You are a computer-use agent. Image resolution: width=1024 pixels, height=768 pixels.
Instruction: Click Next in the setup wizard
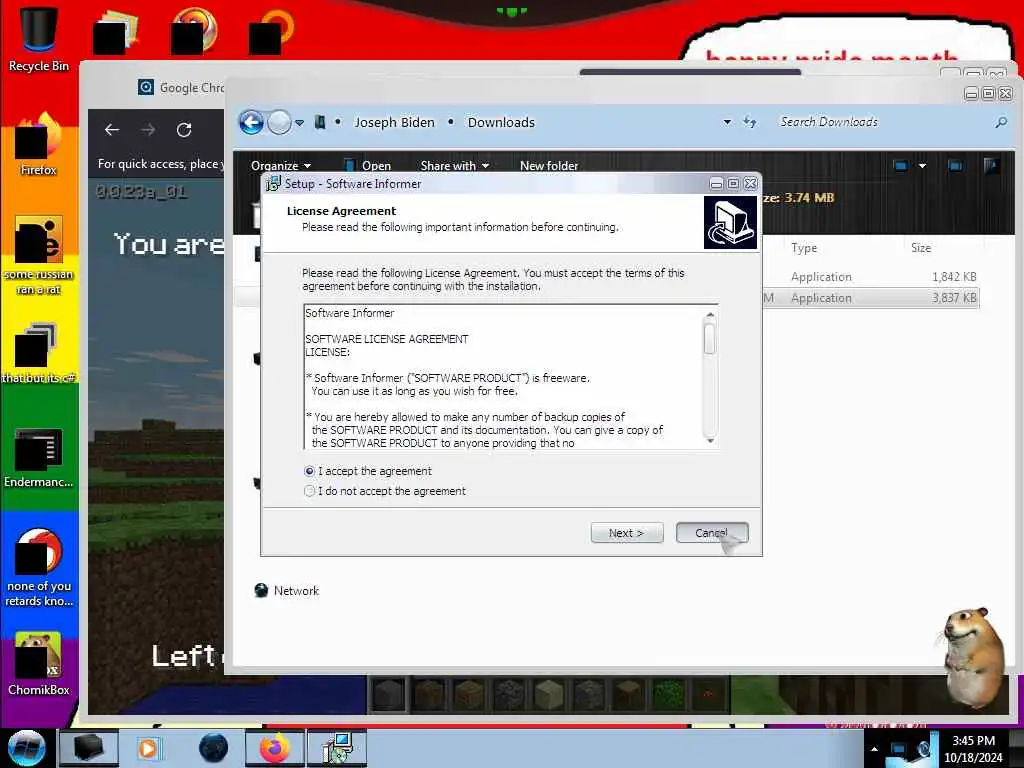pyautogui.click(x=627, y=533)
